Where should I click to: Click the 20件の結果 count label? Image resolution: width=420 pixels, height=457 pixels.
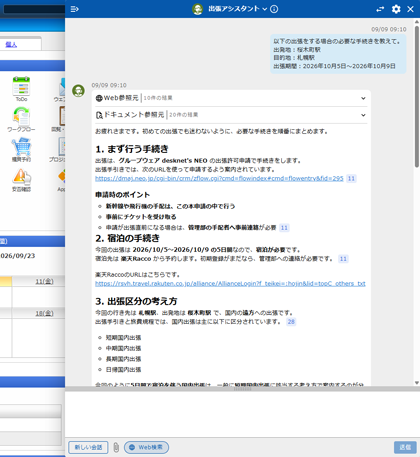point(184,115)
